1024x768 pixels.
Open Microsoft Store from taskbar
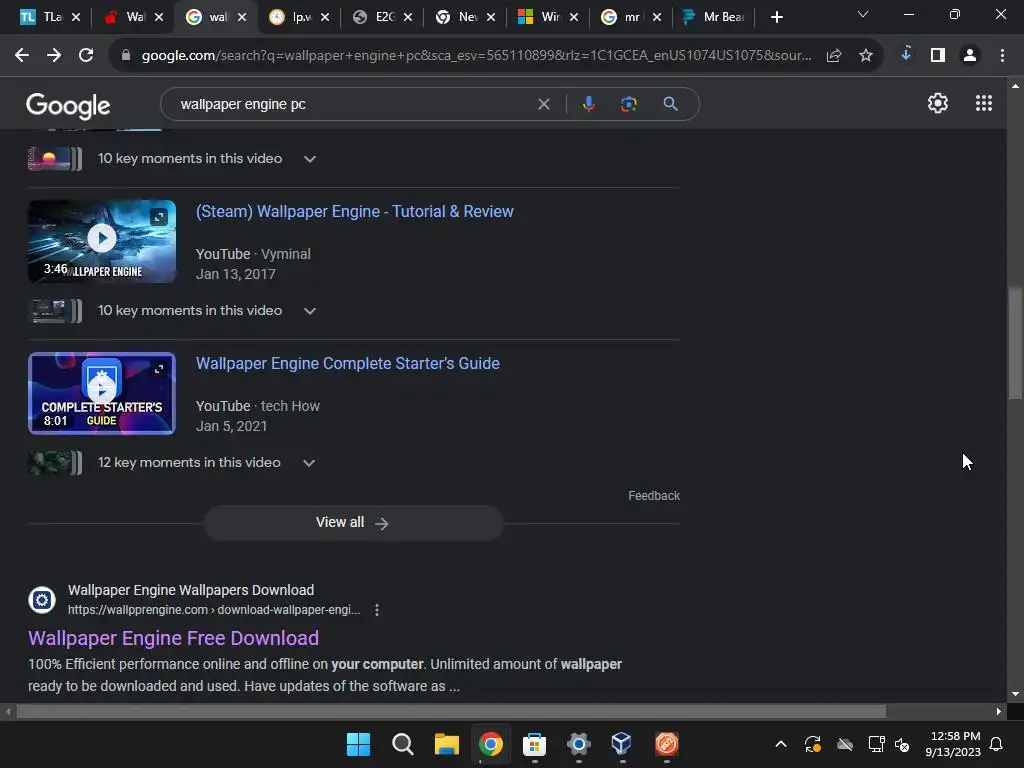(534, 744)
